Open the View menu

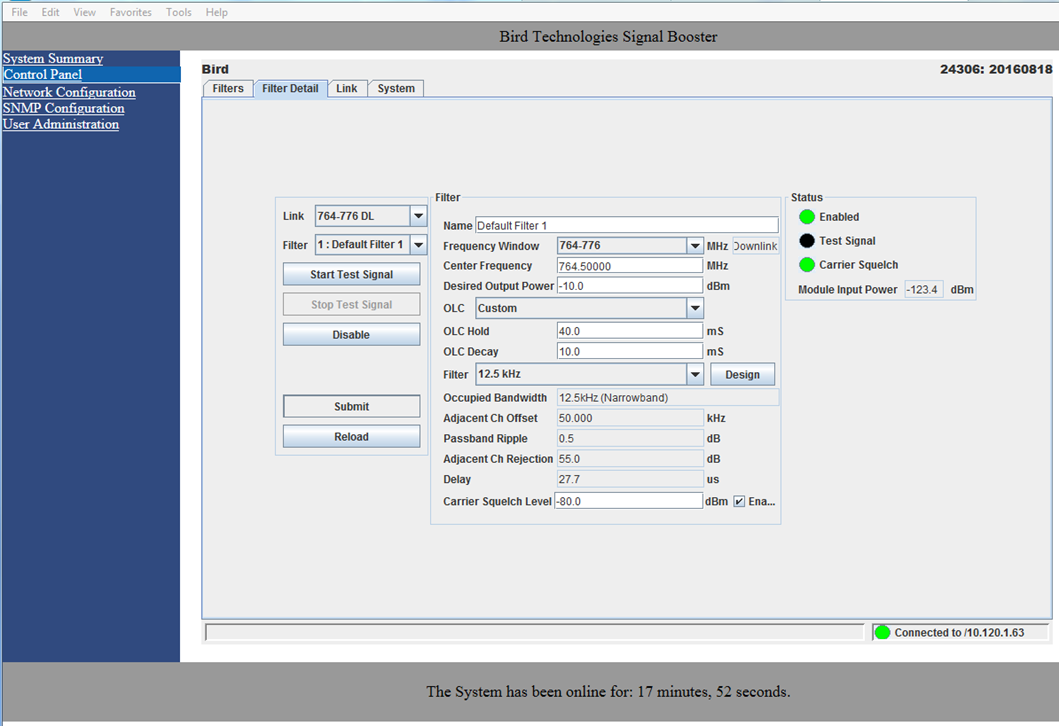84,12
